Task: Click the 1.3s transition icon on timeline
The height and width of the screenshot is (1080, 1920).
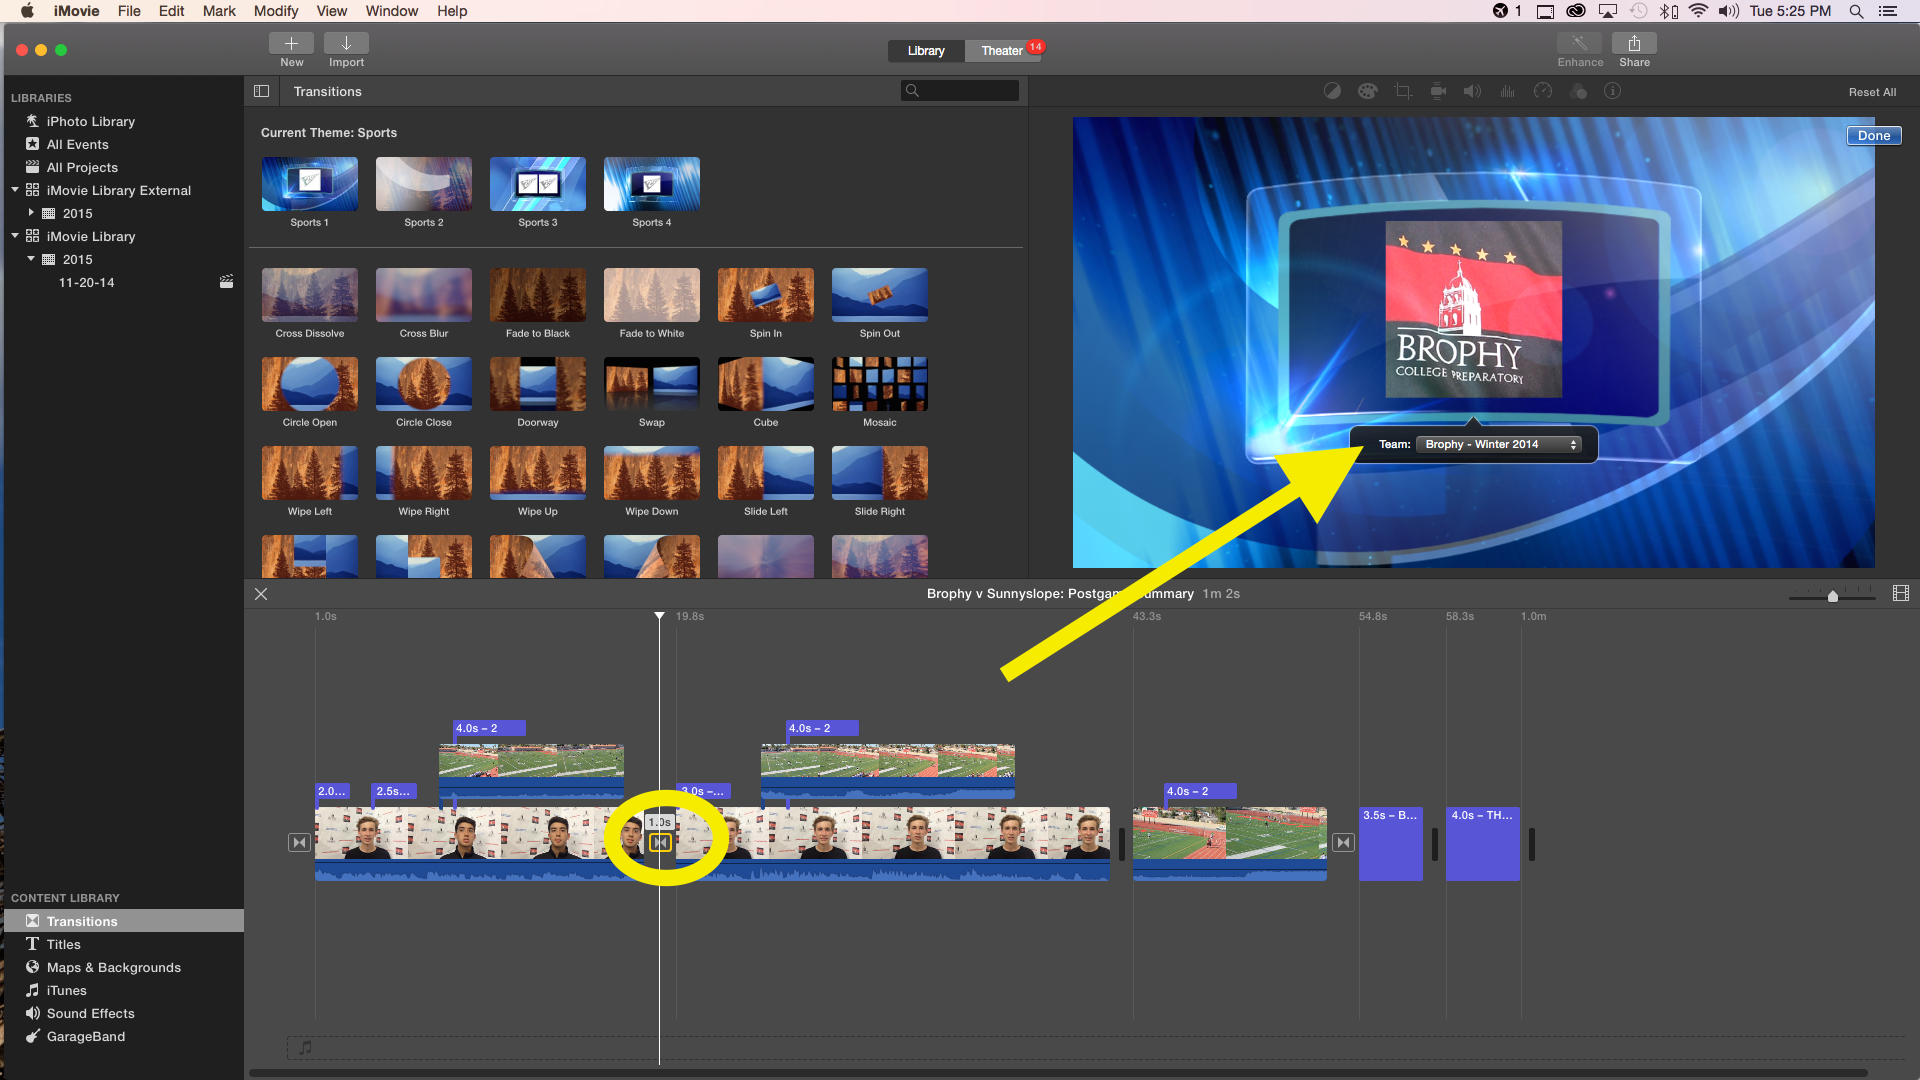Action: [x=660, y=843]
